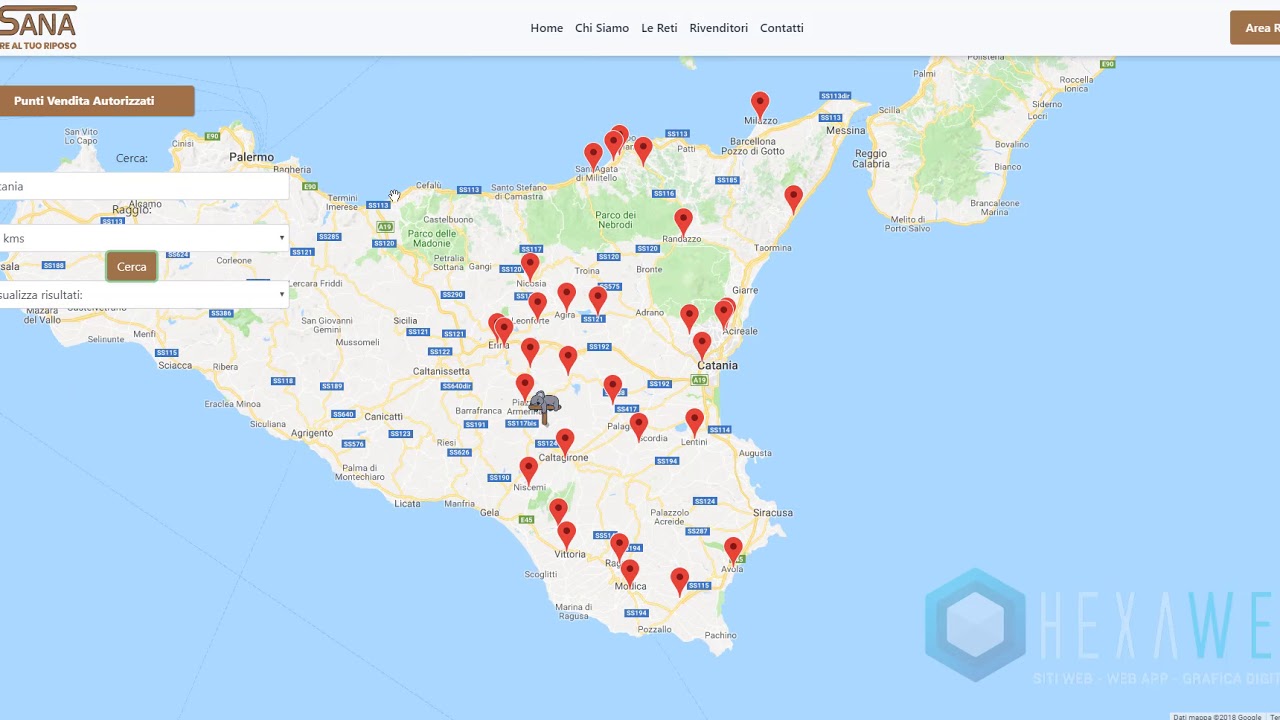Open Le Reti menu item

point(659,28)
